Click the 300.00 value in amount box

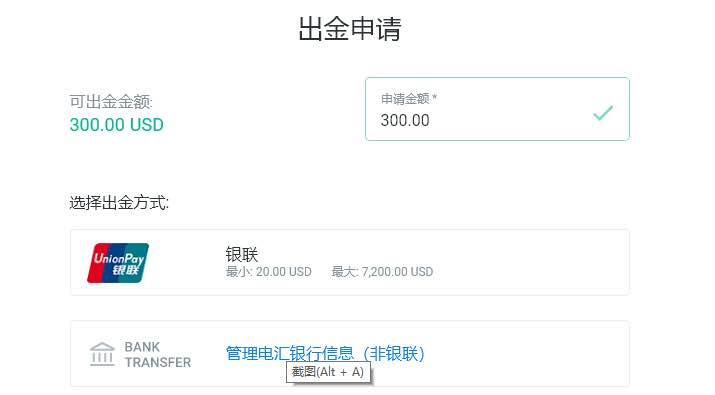coord(405,120)
